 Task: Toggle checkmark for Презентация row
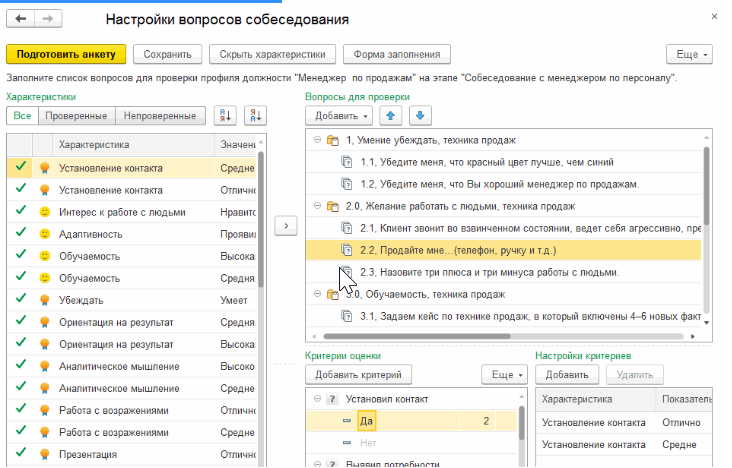21,452
